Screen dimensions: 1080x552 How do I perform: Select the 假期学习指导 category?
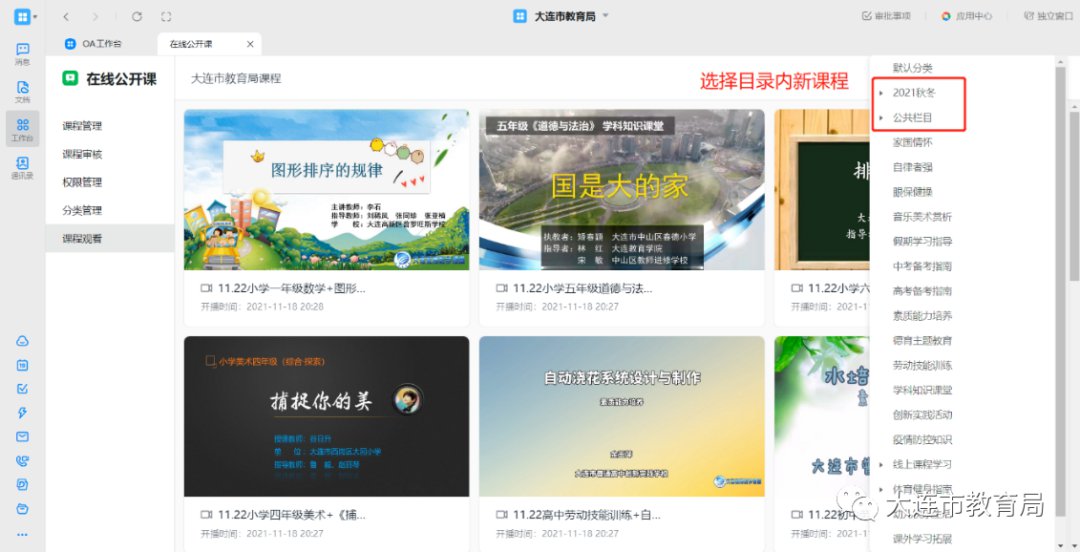pos(922,241)
